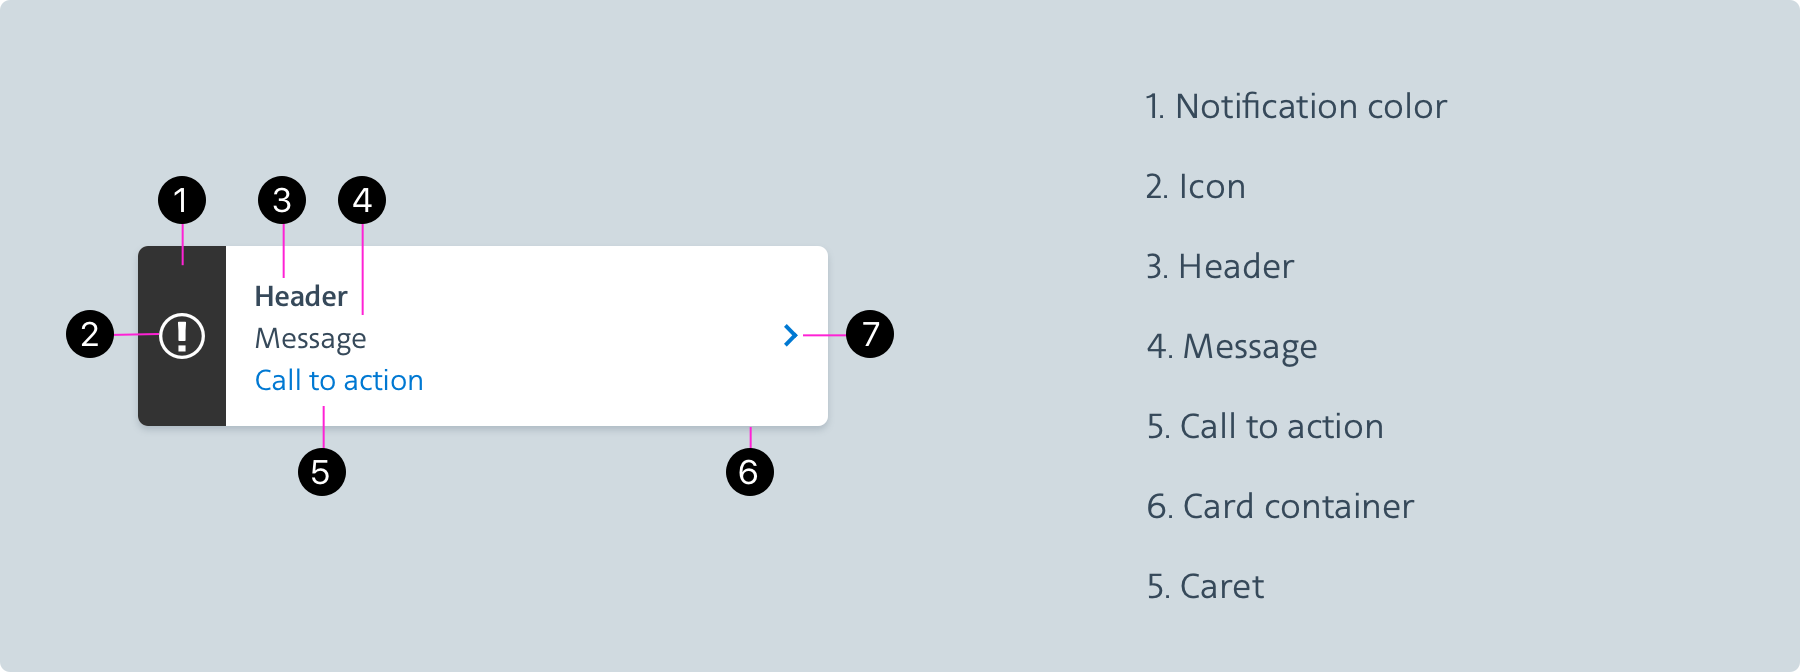Click the black number 2 badge
Viewport: 1800px width, 672px height.
coord(90,334)
